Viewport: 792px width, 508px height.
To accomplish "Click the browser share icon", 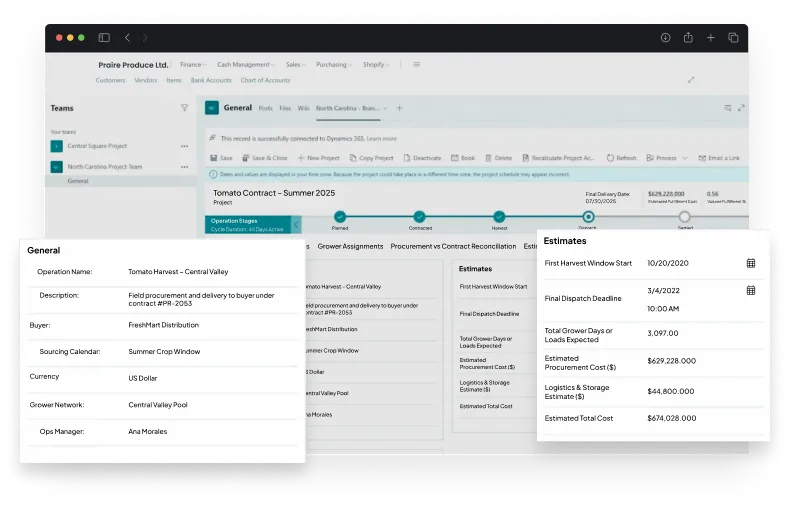I will click(x=688, y=37).
